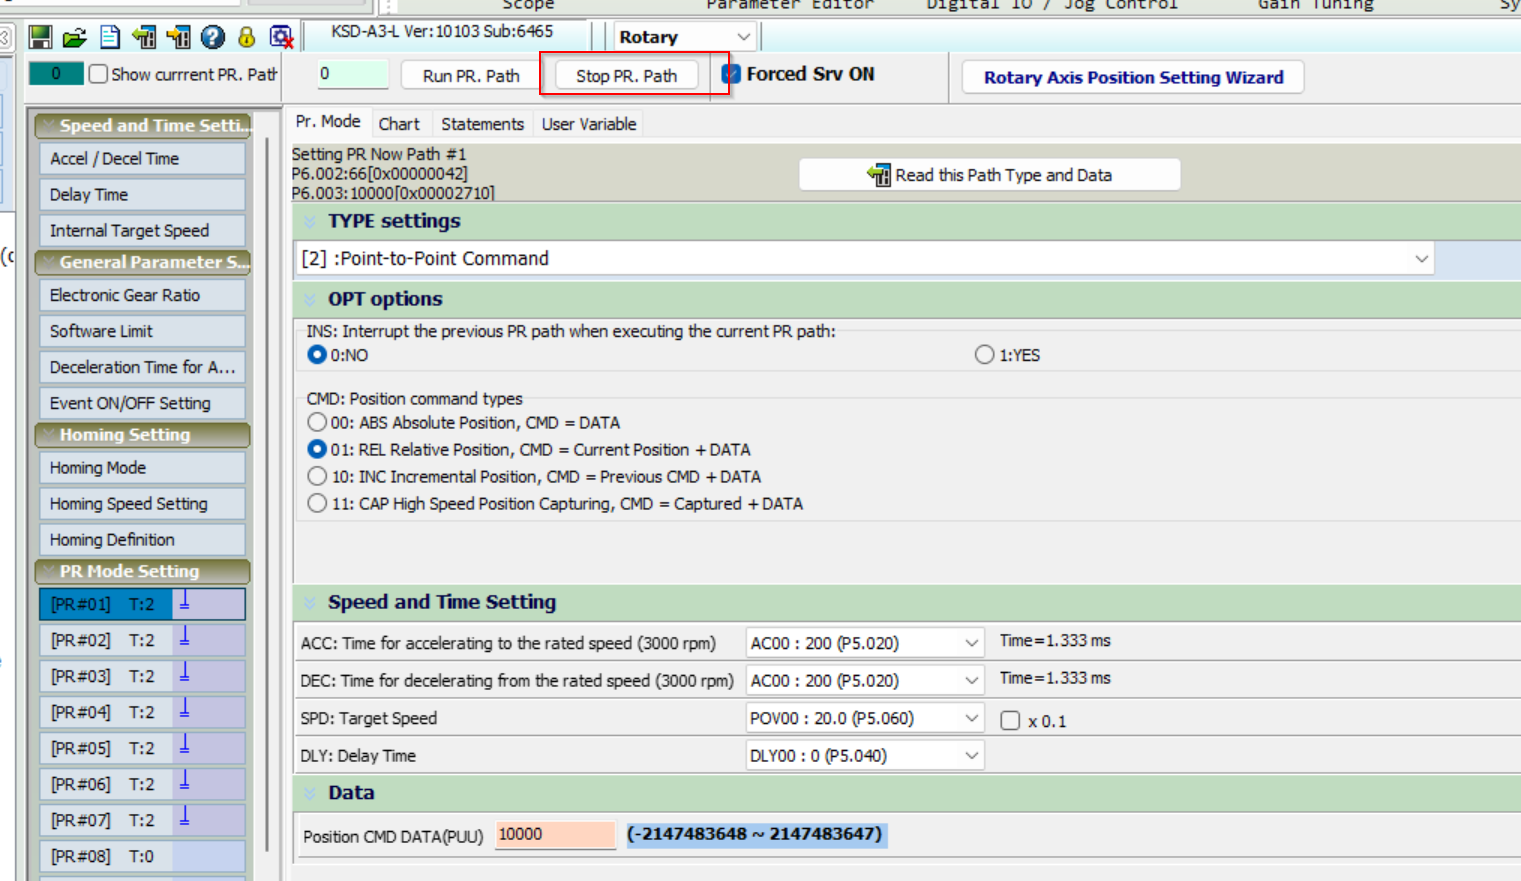
Task: Click icon on Read this Path Type button
Action: [878, 175]
